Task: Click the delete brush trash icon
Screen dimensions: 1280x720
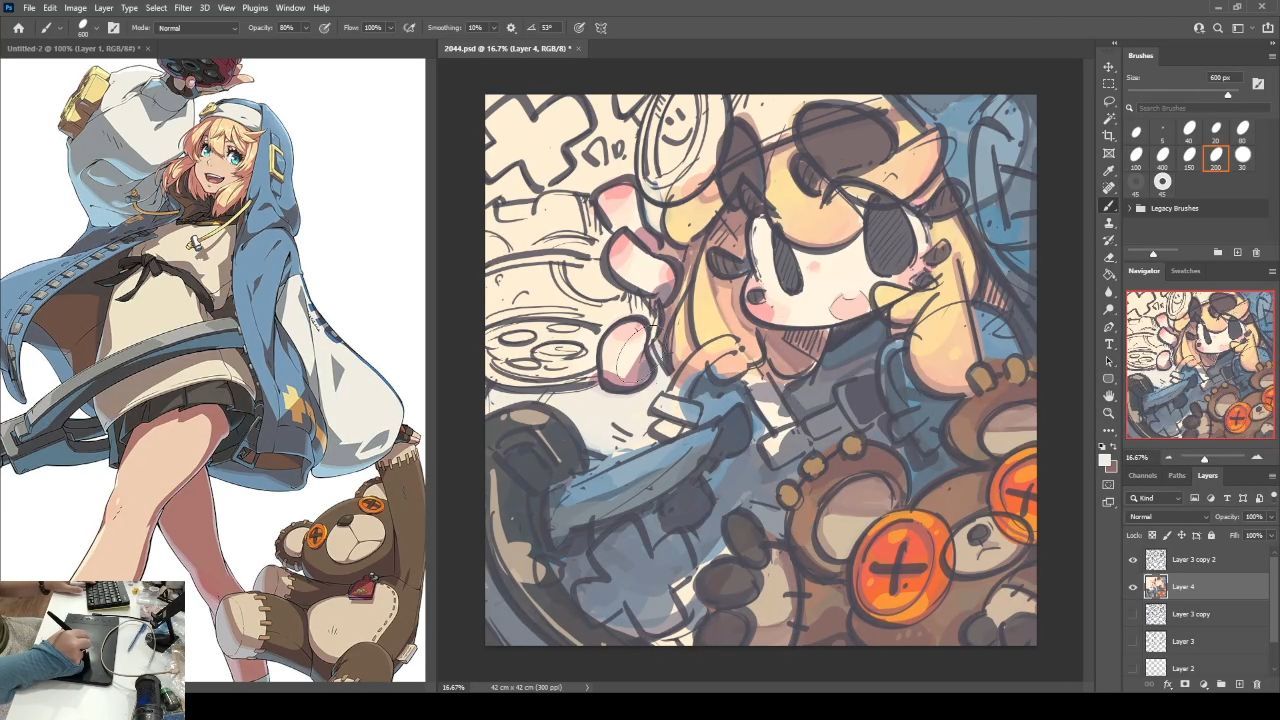Action: point(1257,252)
